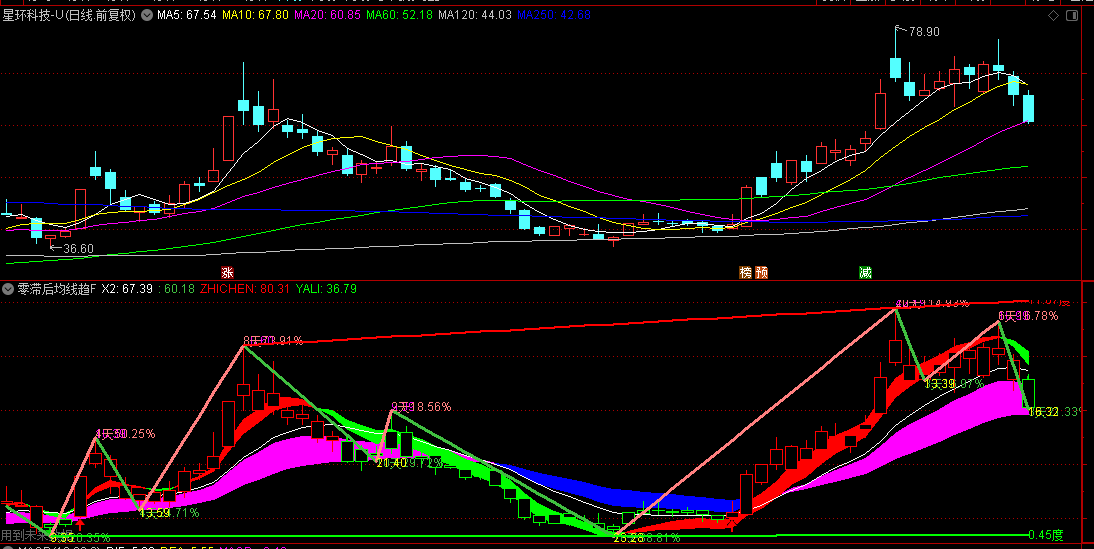
Task: Expand dropdown beside 零滞后均线趋F indicator
Action: pos(8,288)
